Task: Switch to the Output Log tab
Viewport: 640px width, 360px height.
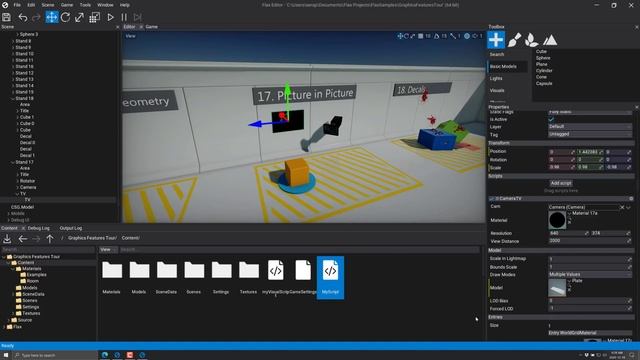Action: click(71, 228)
